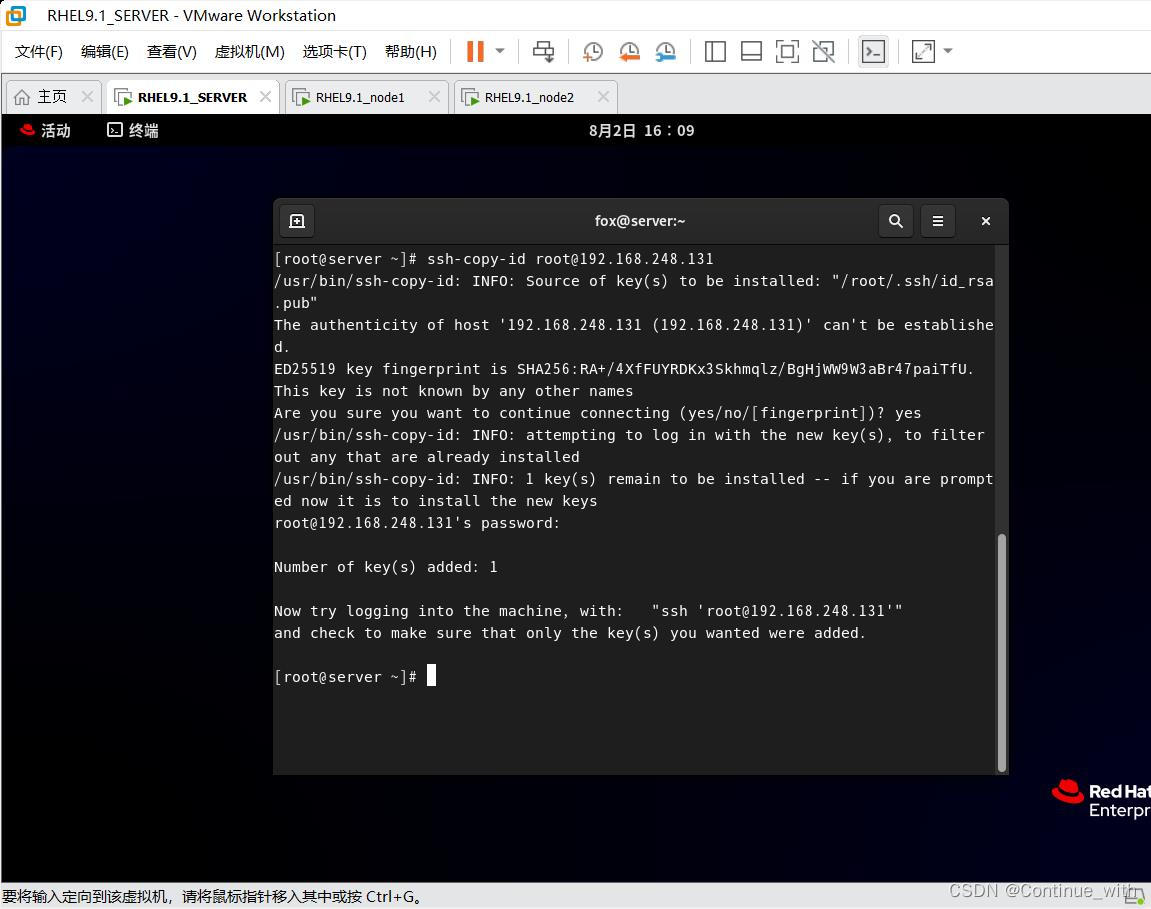Close the fox@server terminal window
1151x909 pixels.
tap(986, 221)
